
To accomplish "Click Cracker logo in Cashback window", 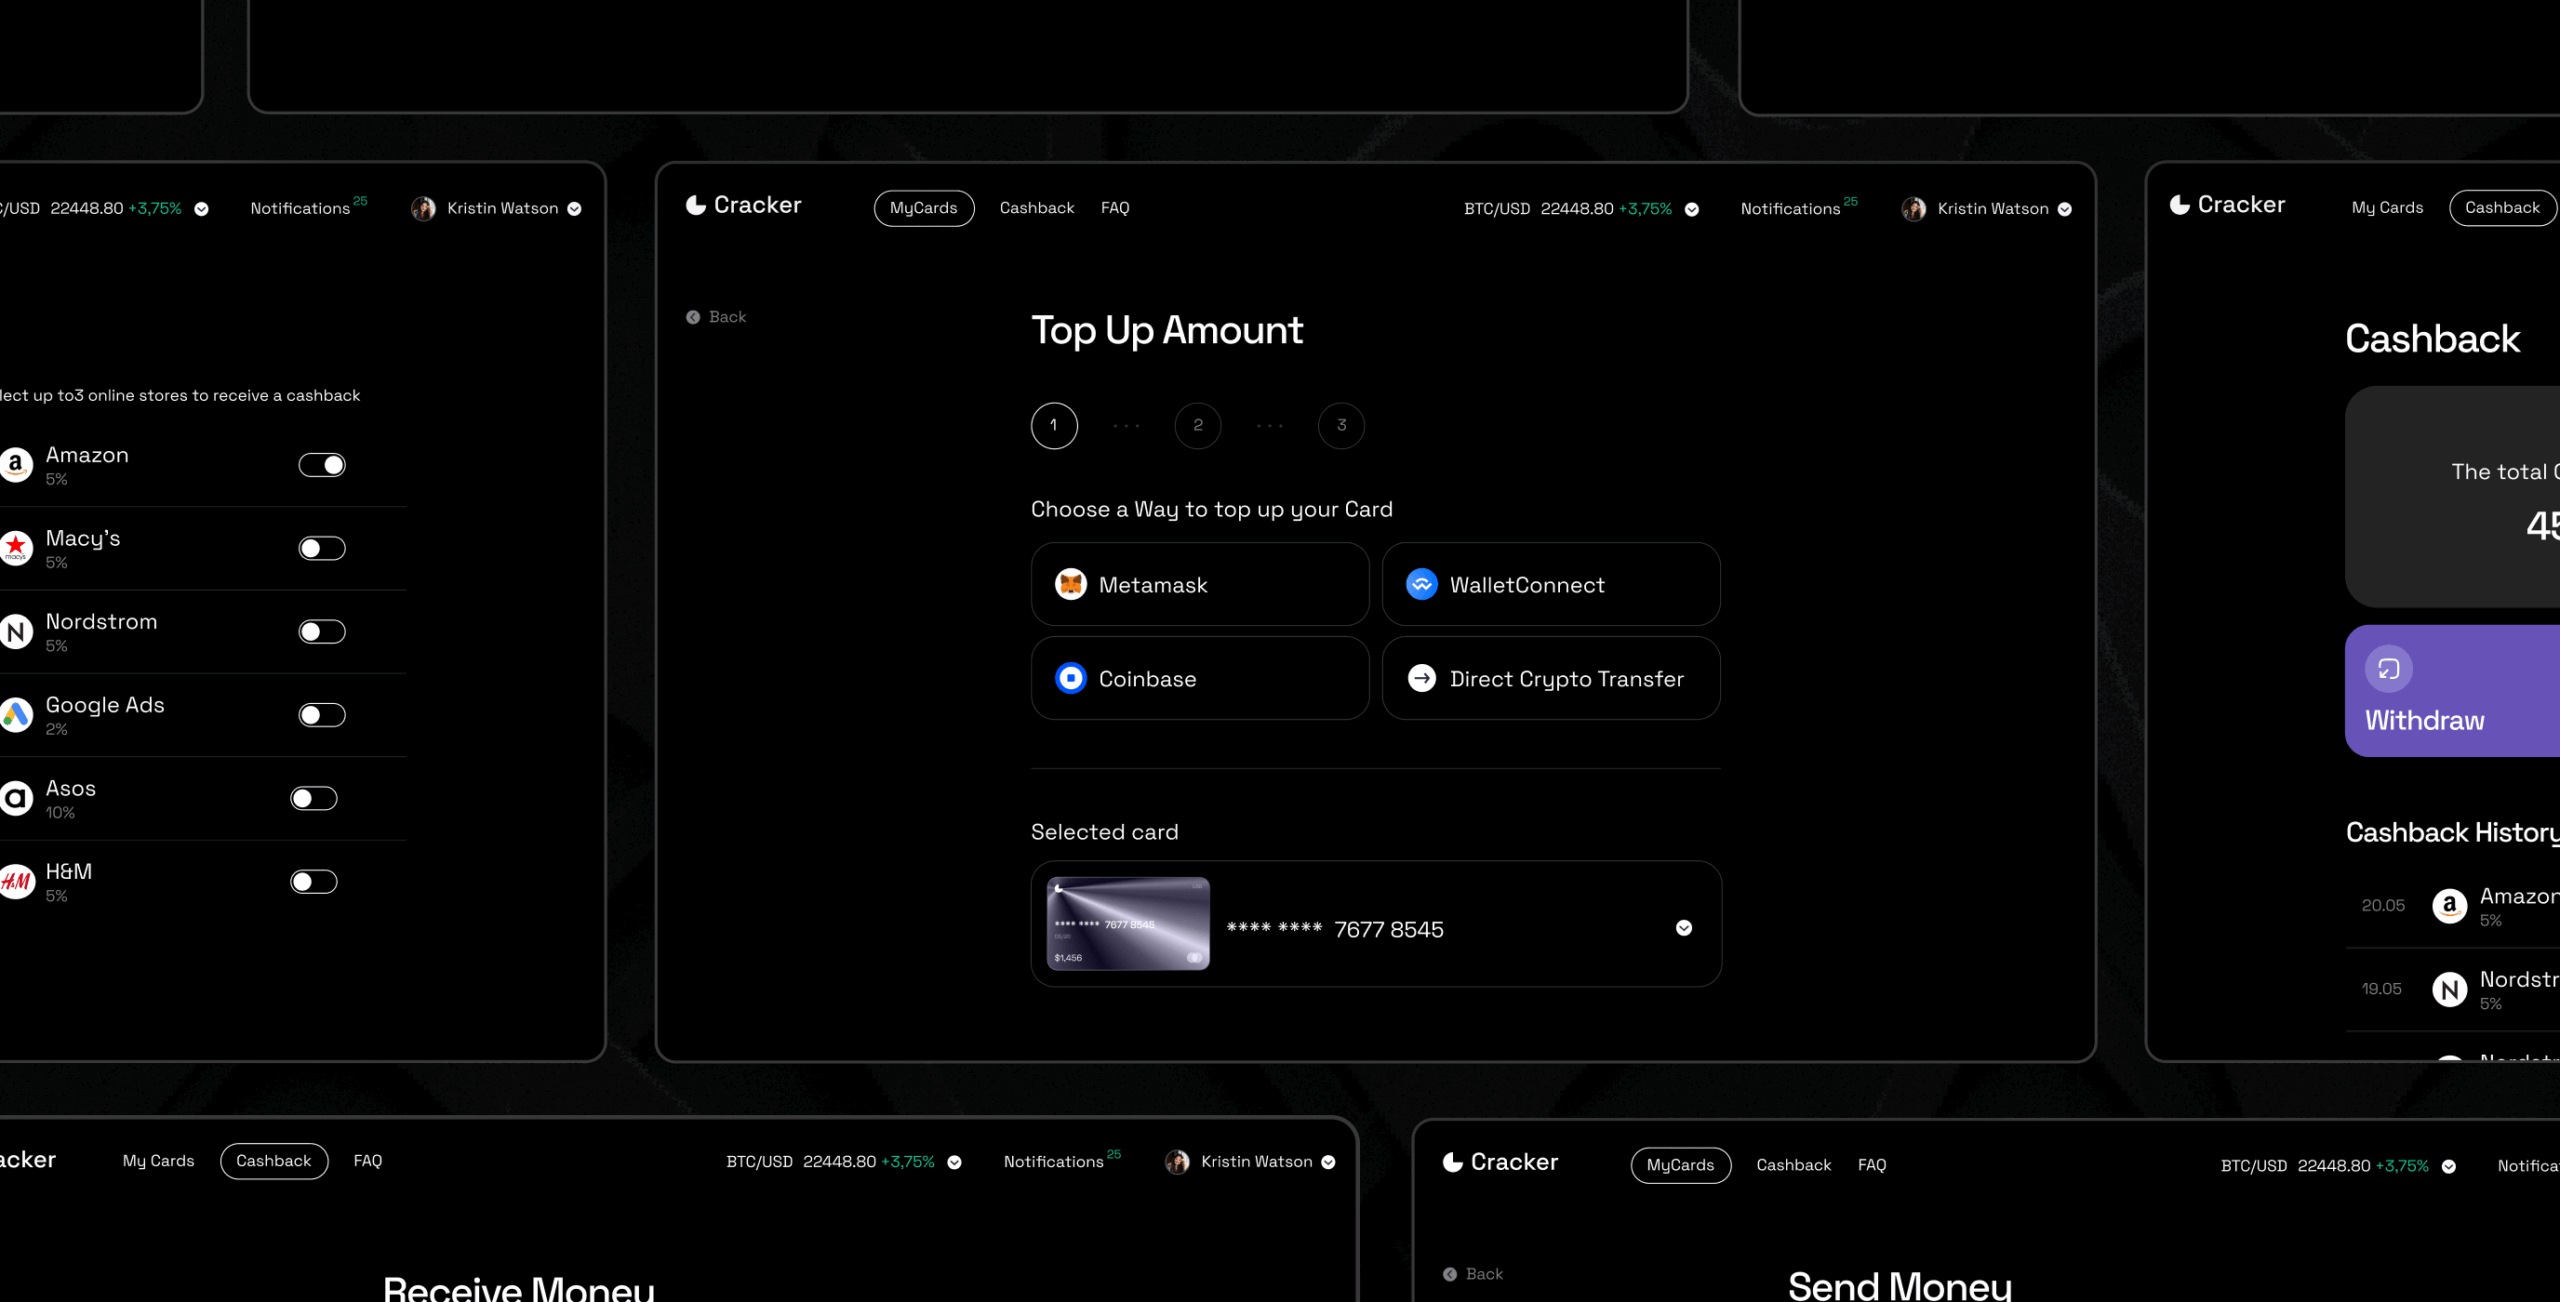I will [x=2227, y=205].
